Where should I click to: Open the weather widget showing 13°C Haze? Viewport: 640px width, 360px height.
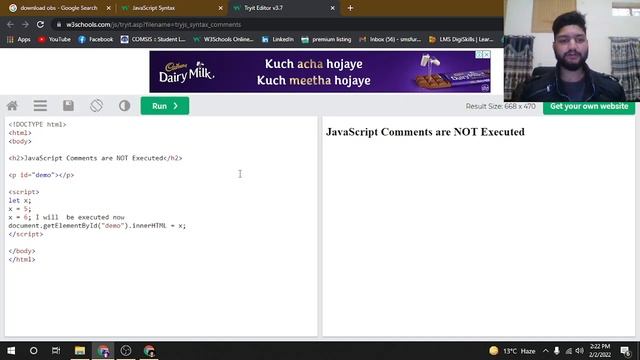pyautogui.click(x=512, y=351)
